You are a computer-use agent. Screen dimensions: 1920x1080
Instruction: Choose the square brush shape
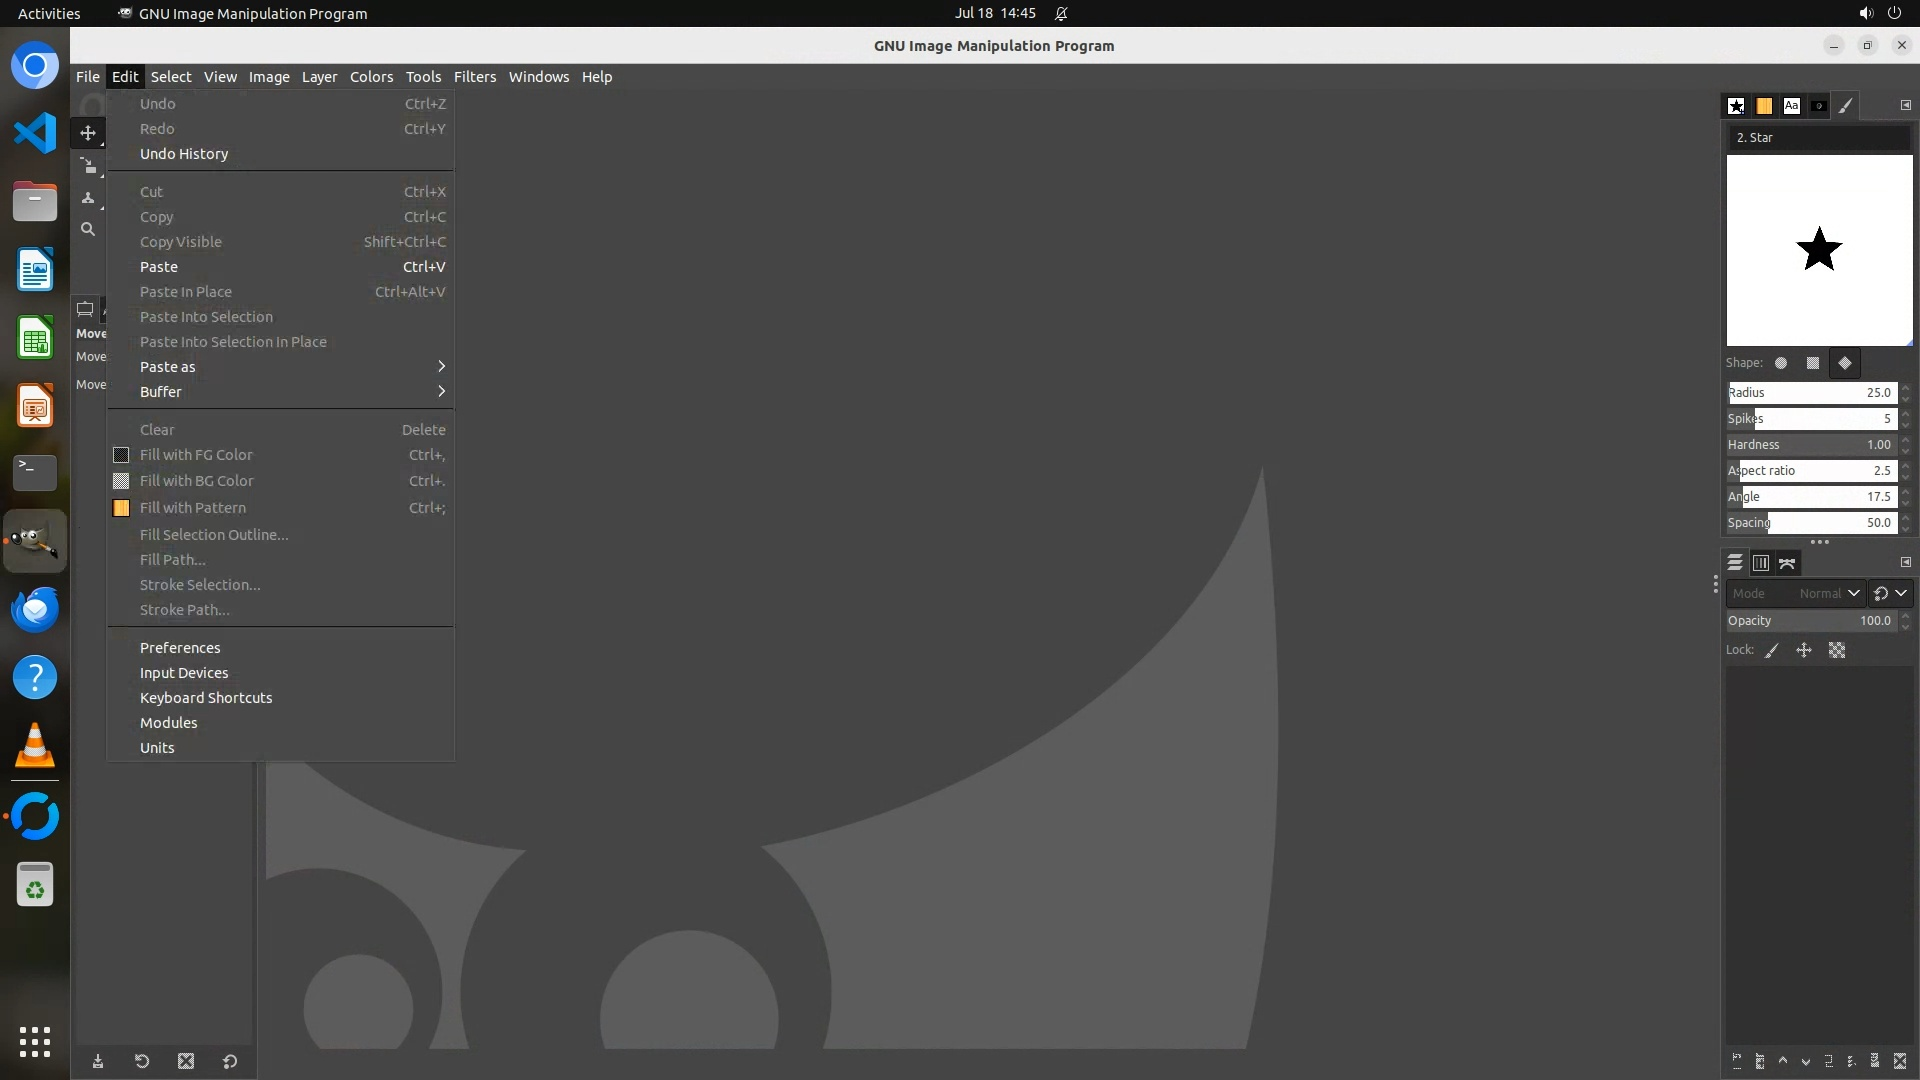coord(1813,364)
